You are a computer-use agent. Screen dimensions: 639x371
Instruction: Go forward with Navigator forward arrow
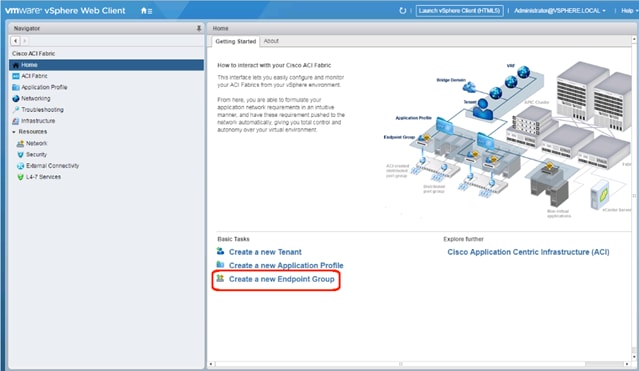(x=24, y=41)
